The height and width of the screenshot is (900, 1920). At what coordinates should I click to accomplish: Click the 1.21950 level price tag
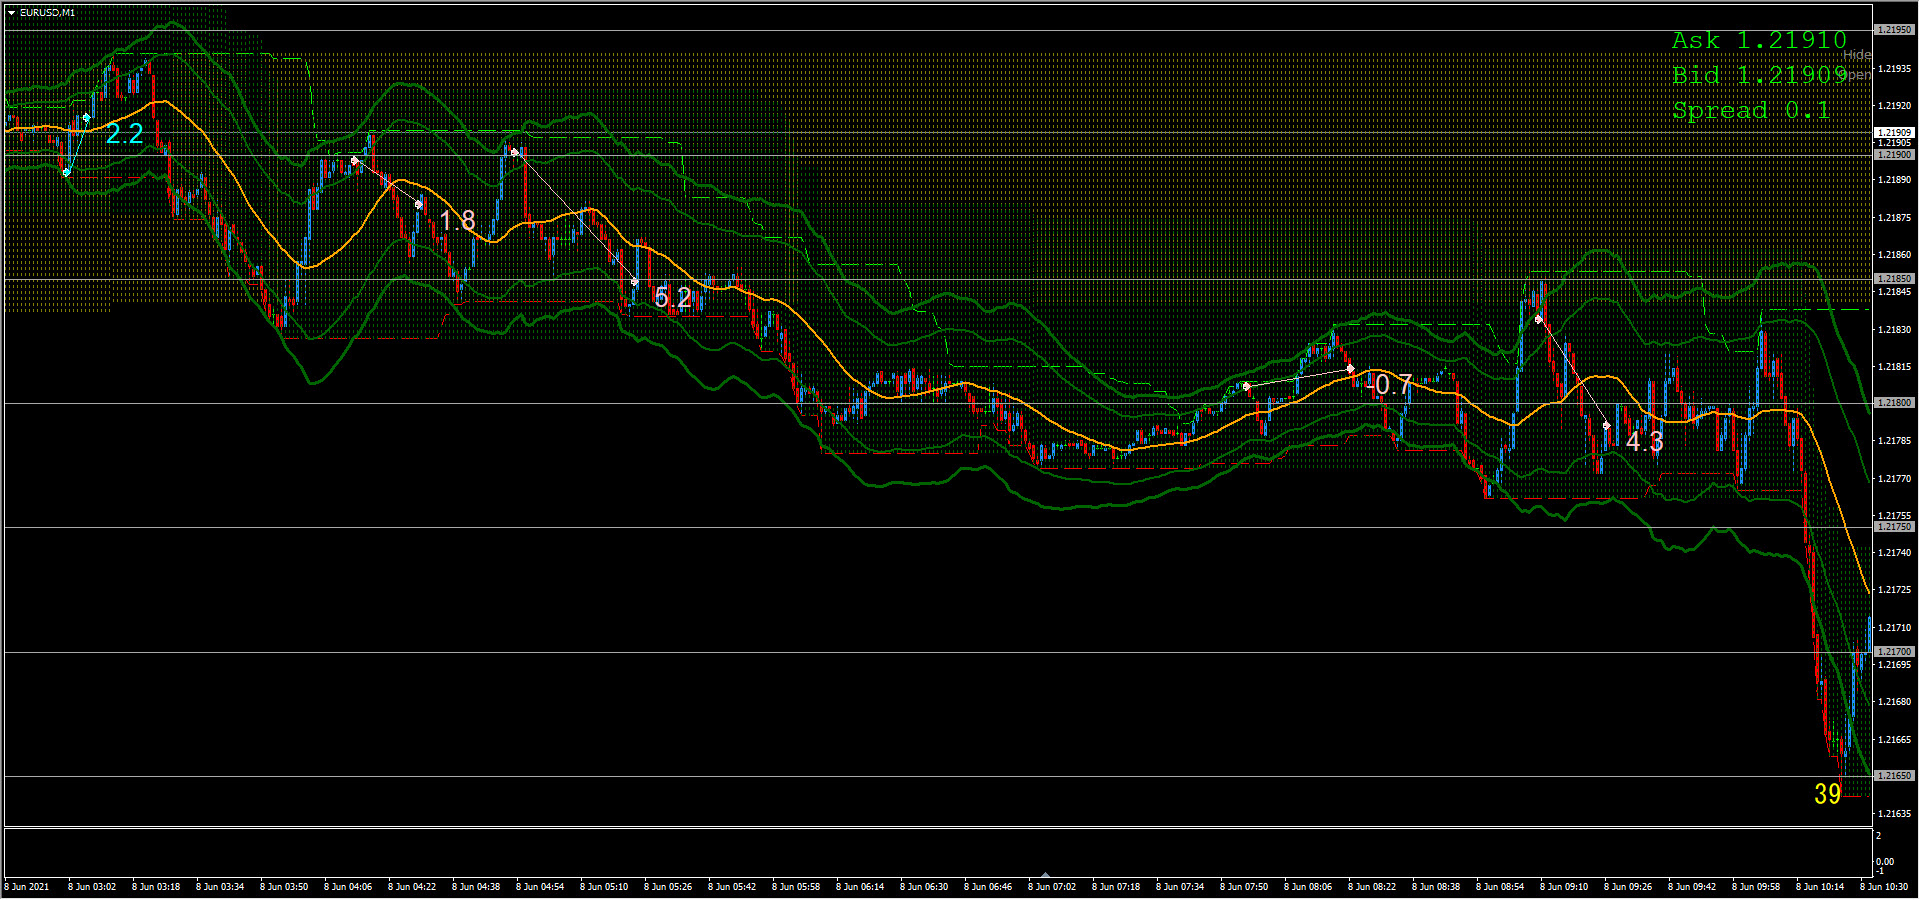coord(1894,30)
